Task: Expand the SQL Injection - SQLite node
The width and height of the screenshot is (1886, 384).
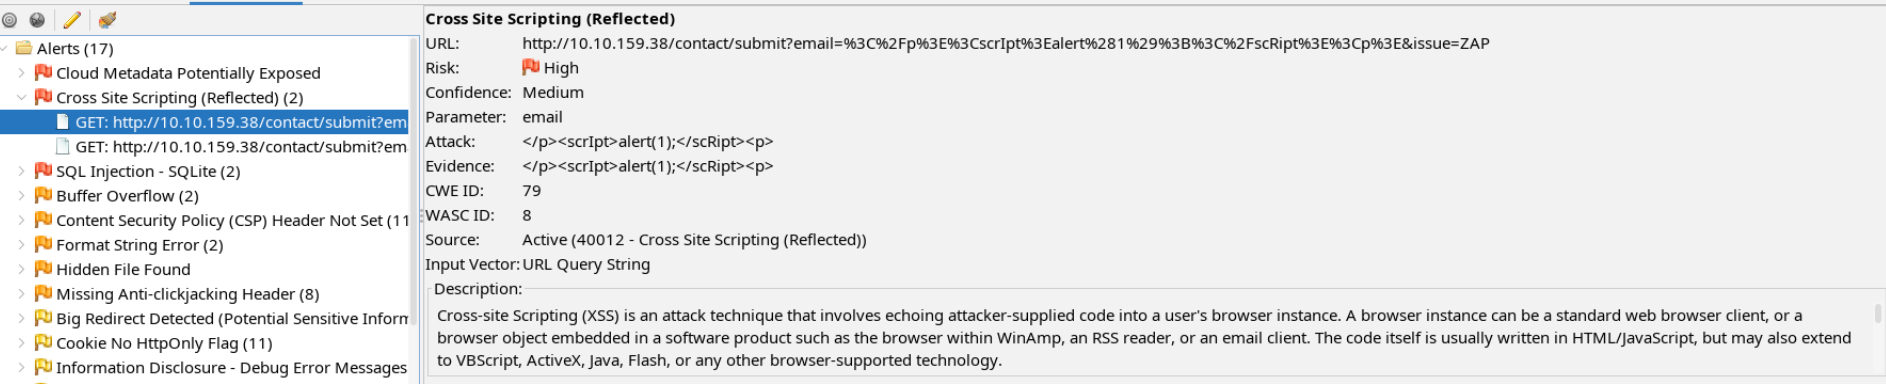Action: [x=22, y=171]
